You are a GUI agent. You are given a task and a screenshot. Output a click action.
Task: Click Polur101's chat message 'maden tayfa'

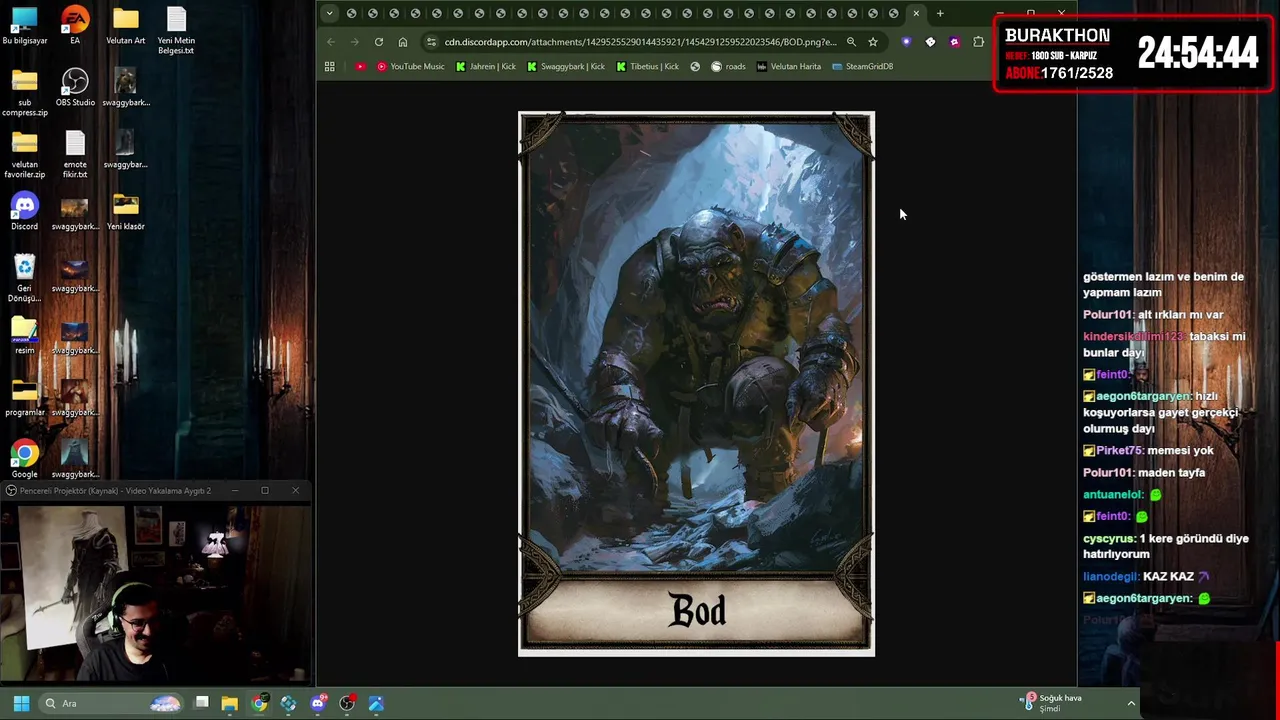(x=1144, y=472)
